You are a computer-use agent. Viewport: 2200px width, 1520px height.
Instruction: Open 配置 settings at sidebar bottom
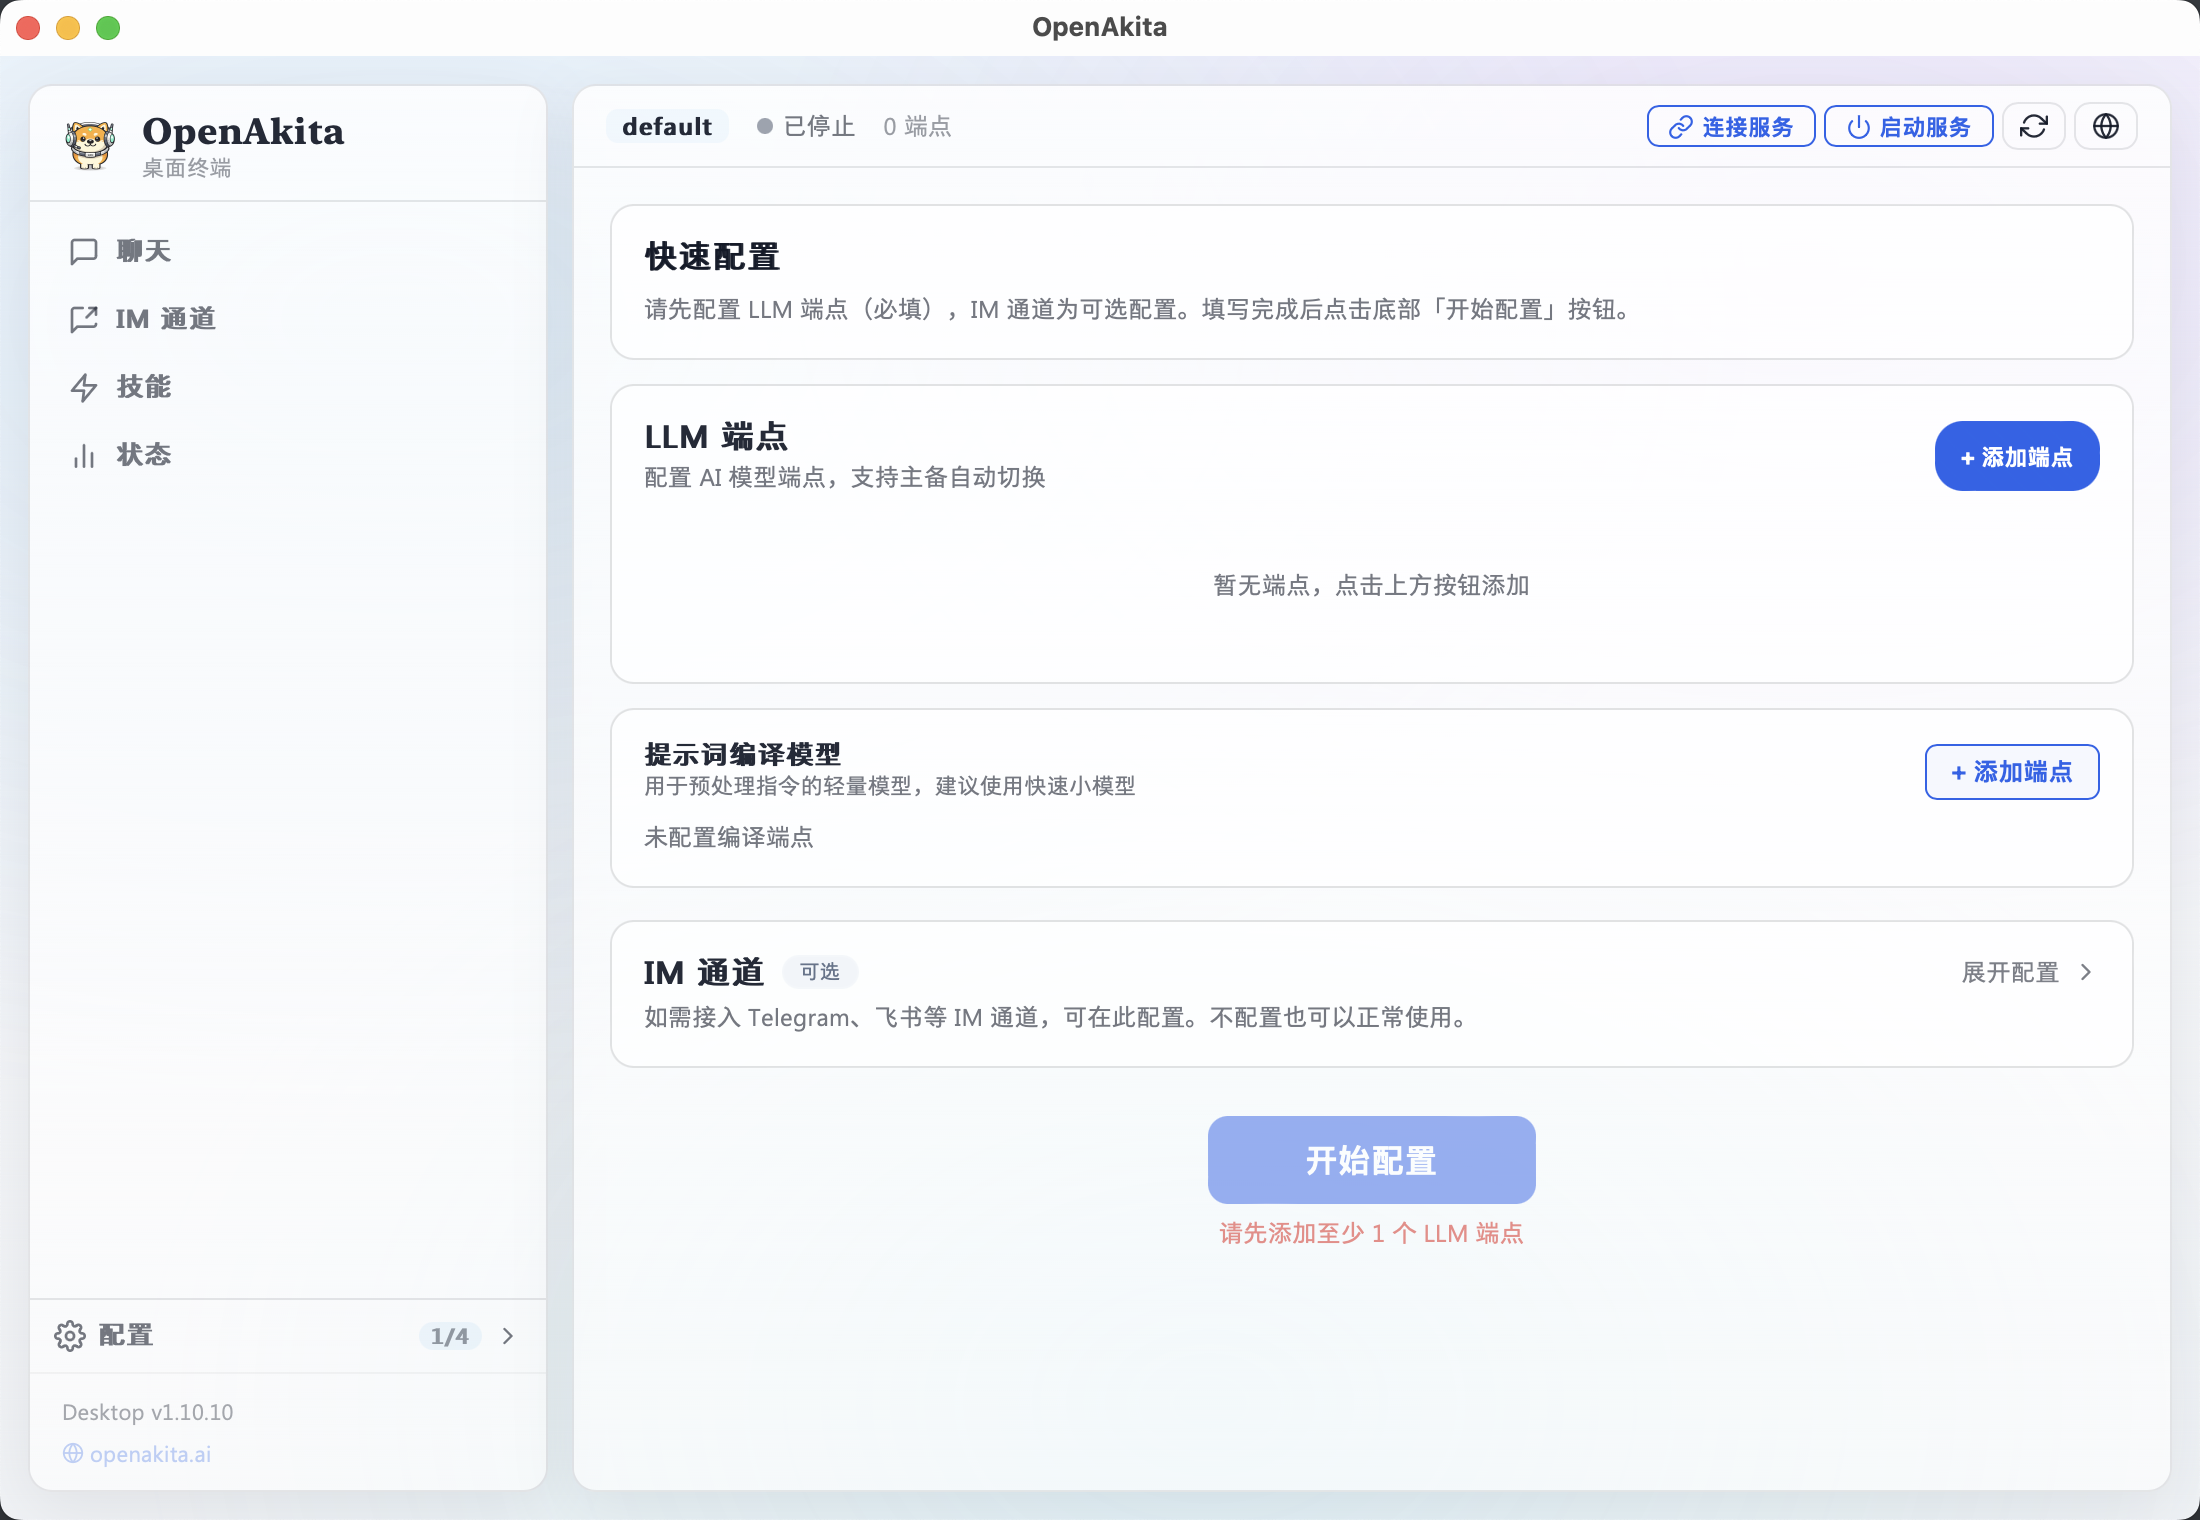coord(123,1335)
